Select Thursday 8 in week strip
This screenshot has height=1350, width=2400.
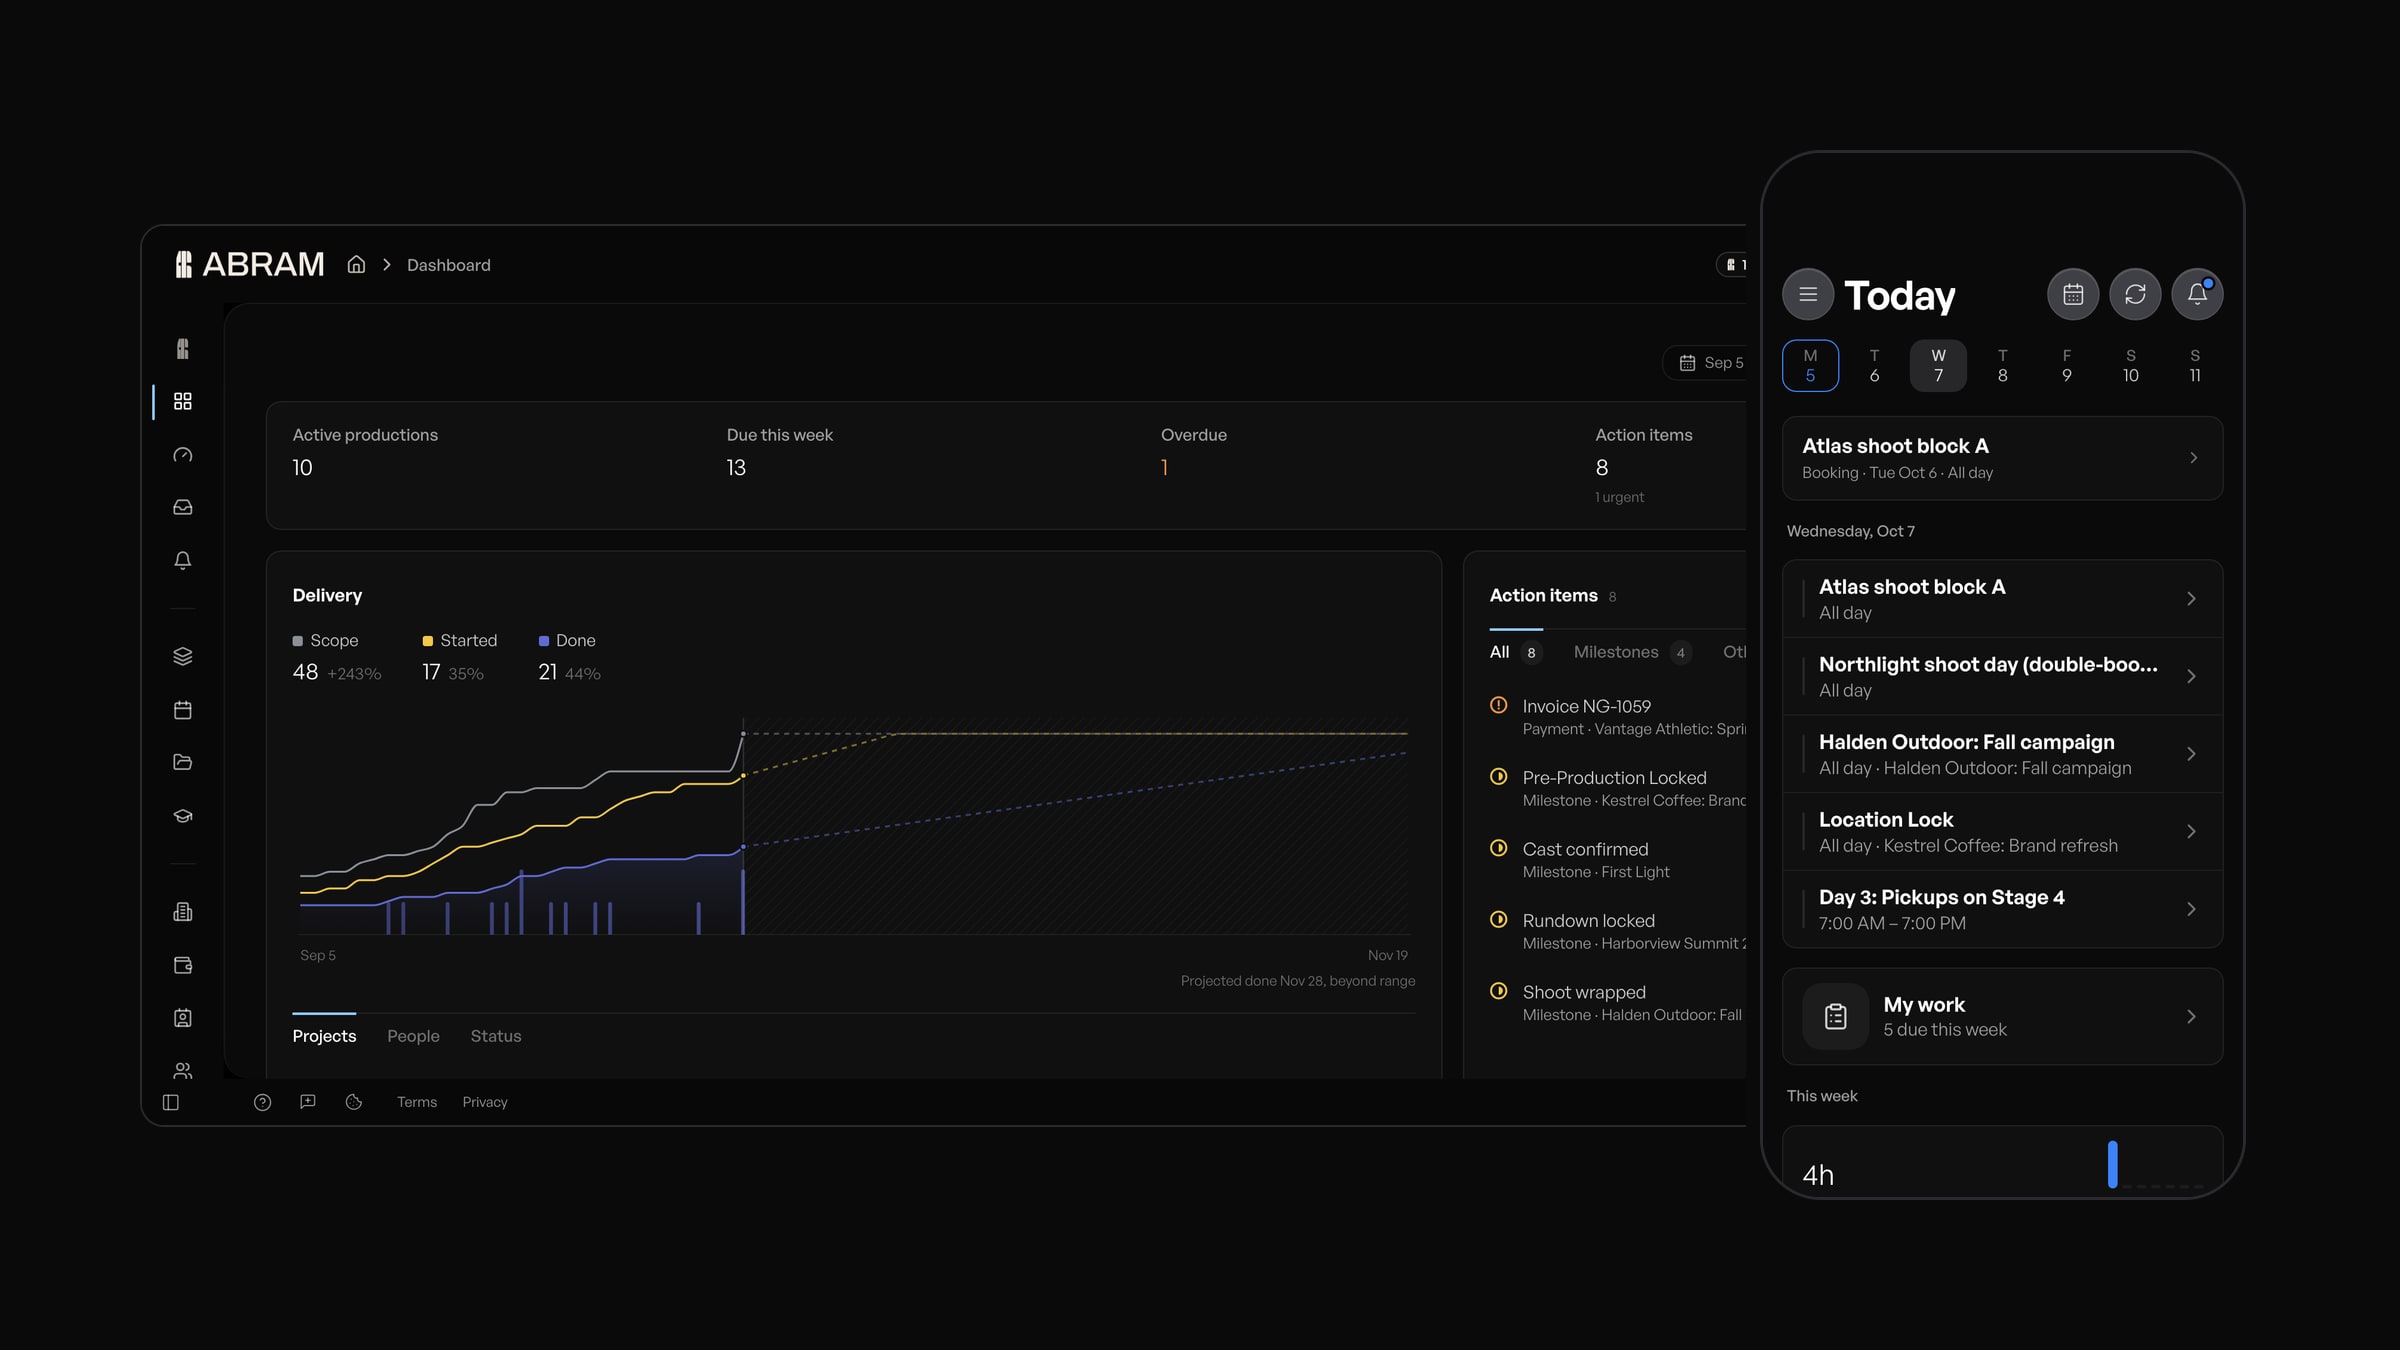click(x=2002, y=365)
